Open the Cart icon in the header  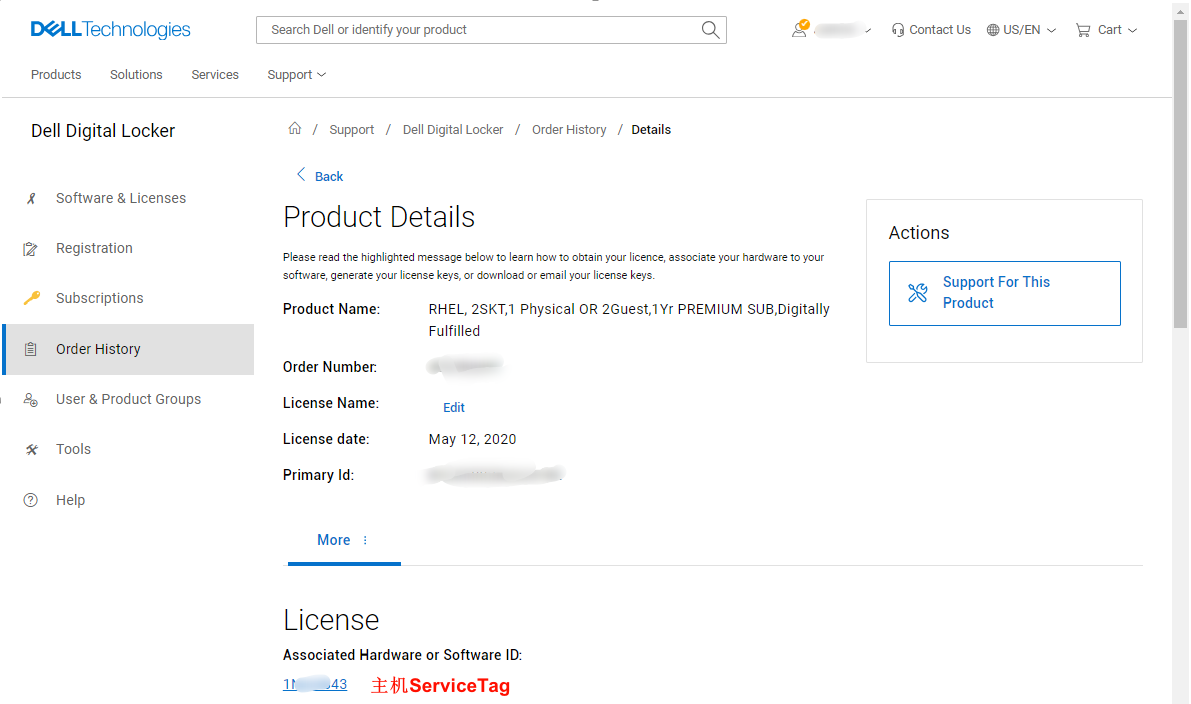coord(1083,30)
